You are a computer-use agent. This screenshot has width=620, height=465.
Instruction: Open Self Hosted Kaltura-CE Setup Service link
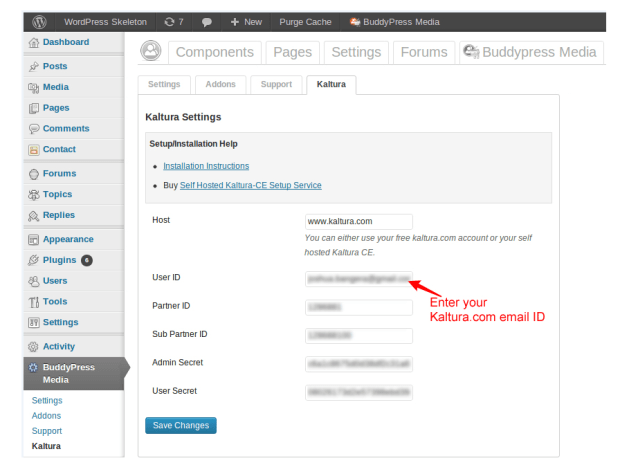251,185
